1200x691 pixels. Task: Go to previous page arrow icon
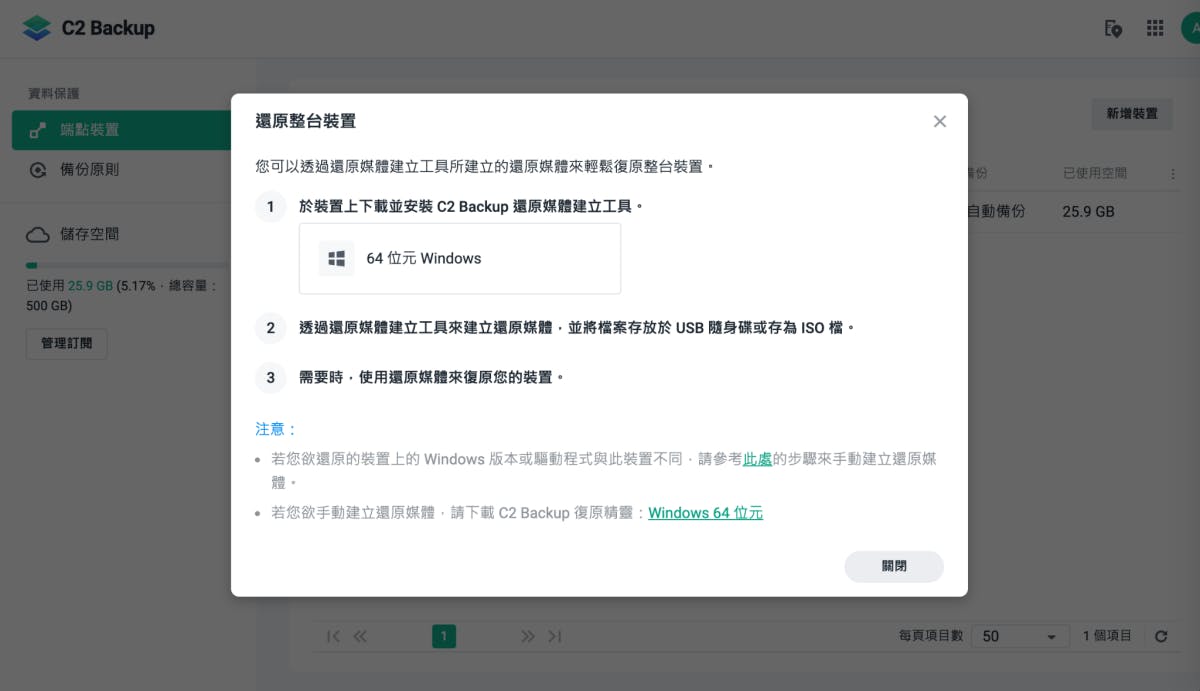tap(360, 636)
